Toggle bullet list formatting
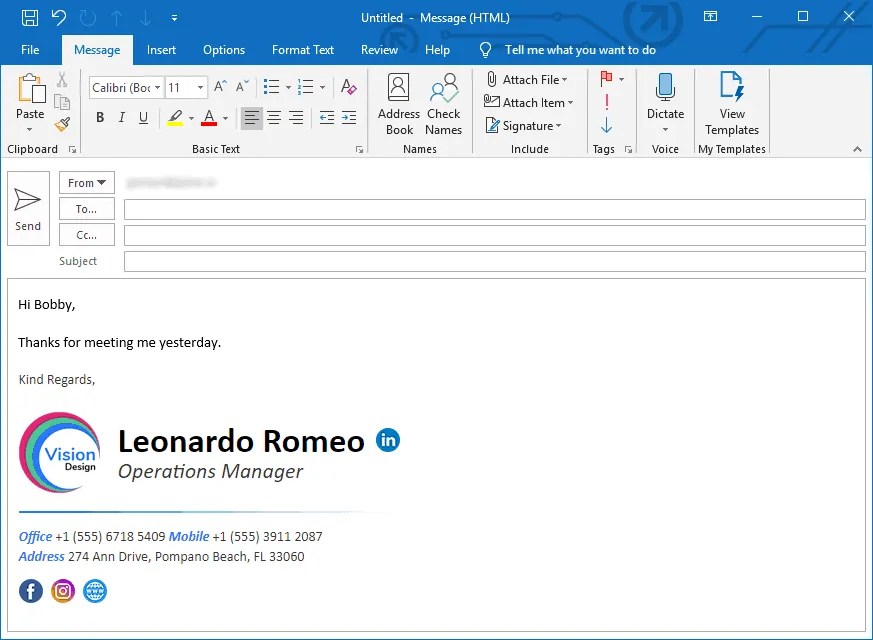The image size is (873, 640). tap(270, 86)
